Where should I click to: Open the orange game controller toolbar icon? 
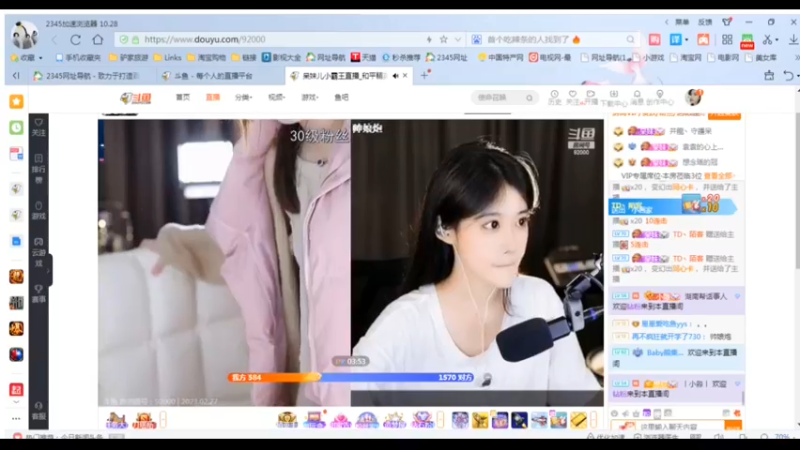pos(703,39)
